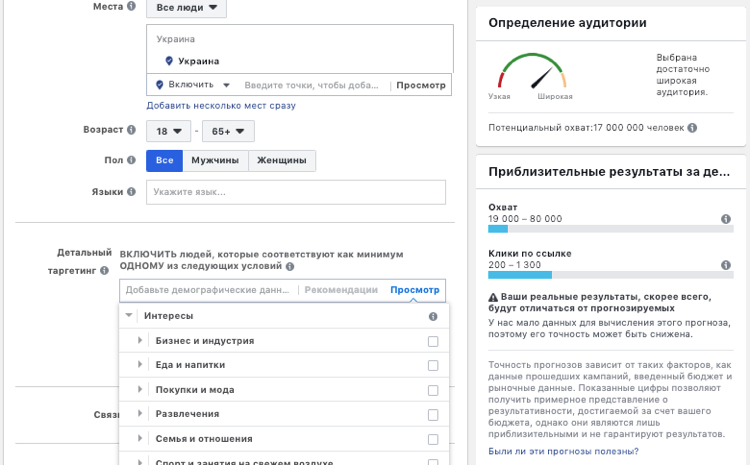Click the location pin next to Украина
The width and height of the screenshot is (750, 465).
coord(169,61)
